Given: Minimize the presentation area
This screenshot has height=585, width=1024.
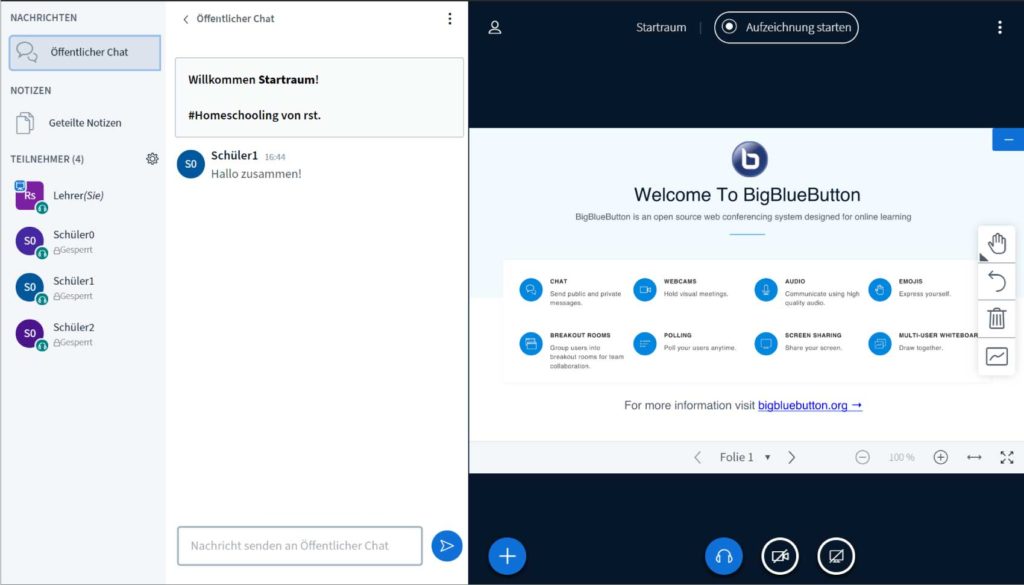Looking at the screenshot, I should 1008,140.
